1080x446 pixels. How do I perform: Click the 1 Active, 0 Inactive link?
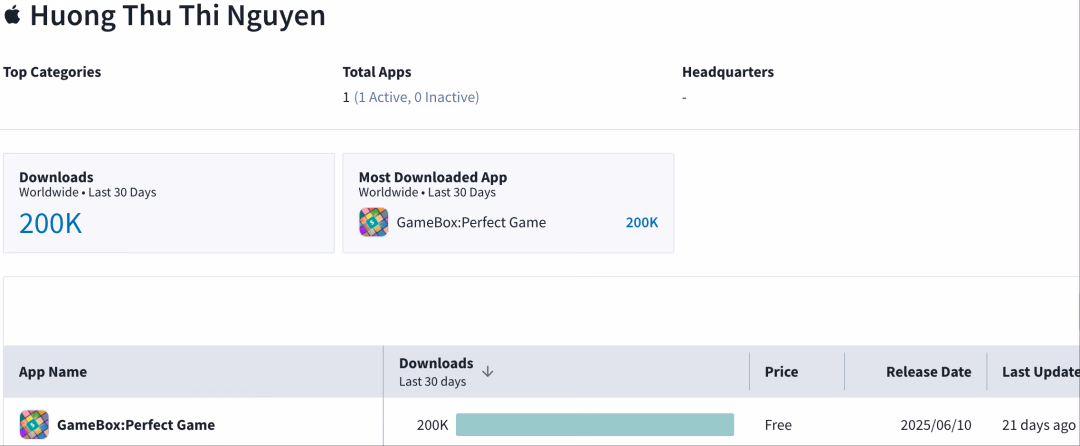click(417, 98)
